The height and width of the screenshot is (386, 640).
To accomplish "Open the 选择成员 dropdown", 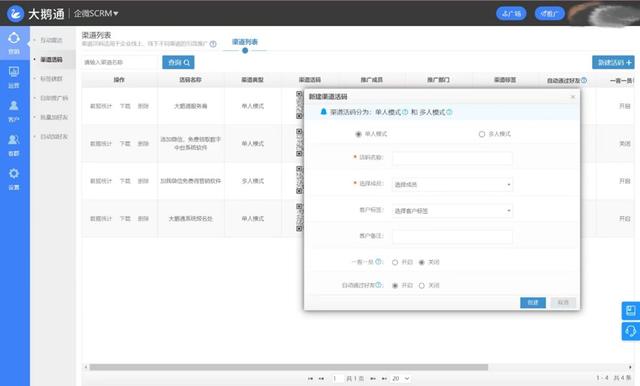I will pyautogui.click(x=452, y=184).
